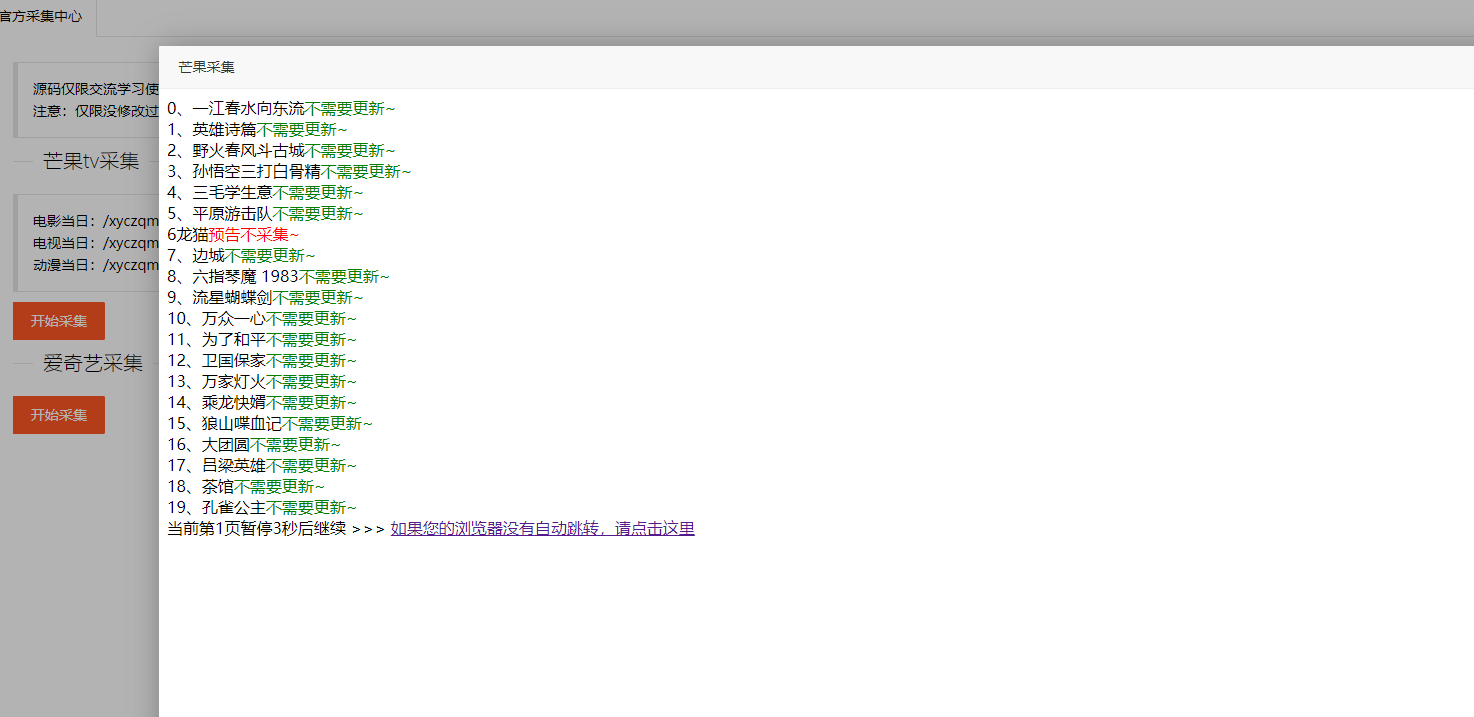1474x717 pixels.
Task: Click the 源码仅限交流学习 notice text
Action: coord(96,89)
